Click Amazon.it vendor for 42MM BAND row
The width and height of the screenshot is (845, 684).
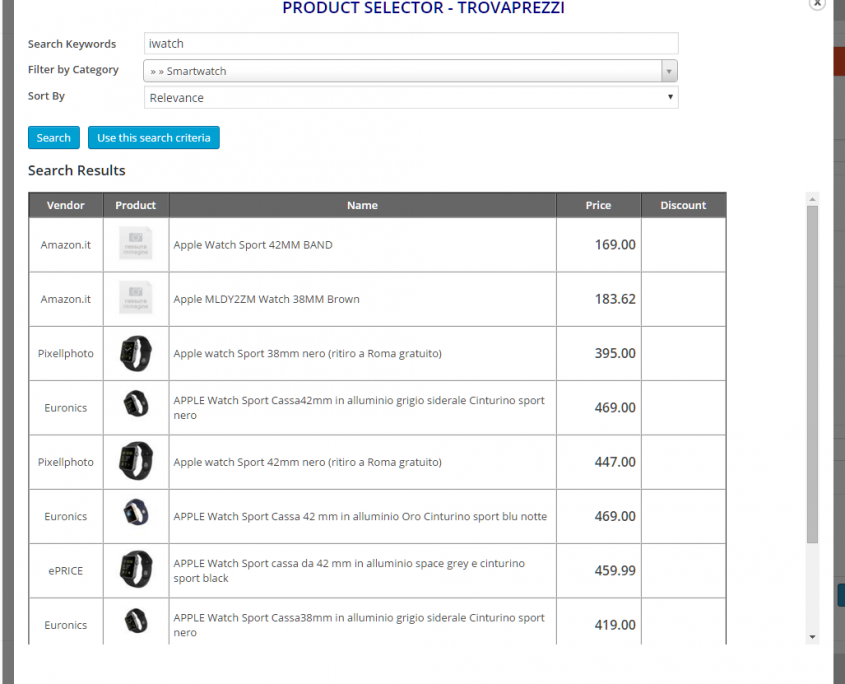(66, 245)
